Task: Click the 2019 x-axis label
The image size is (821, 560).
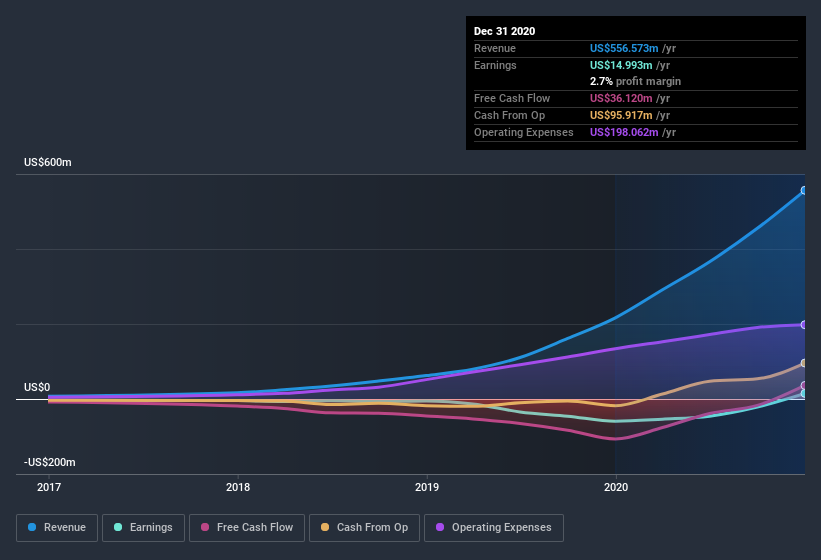Action: click(427, 487)
